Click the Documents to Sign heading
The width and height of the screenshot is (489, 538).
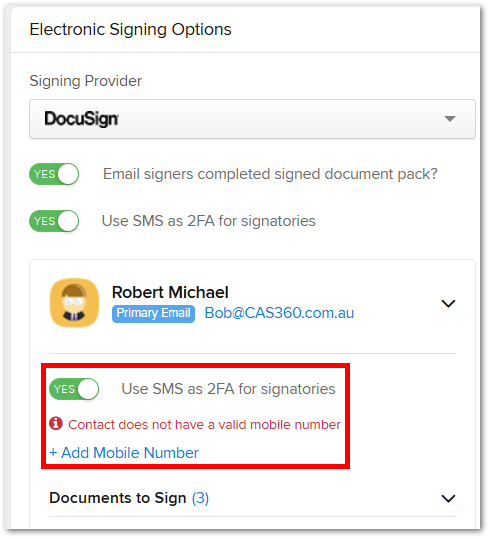coord(118,498)
